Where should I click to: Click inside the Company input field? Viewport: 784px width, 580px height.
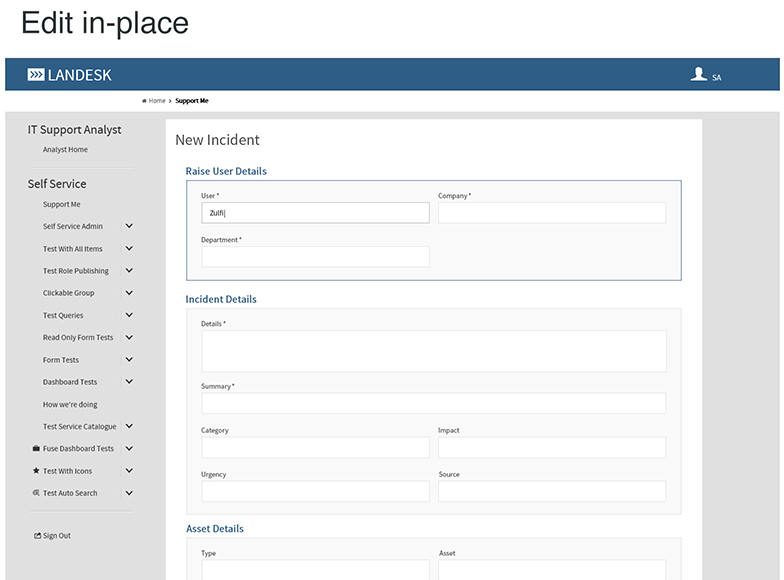click(x=551, y=213)
